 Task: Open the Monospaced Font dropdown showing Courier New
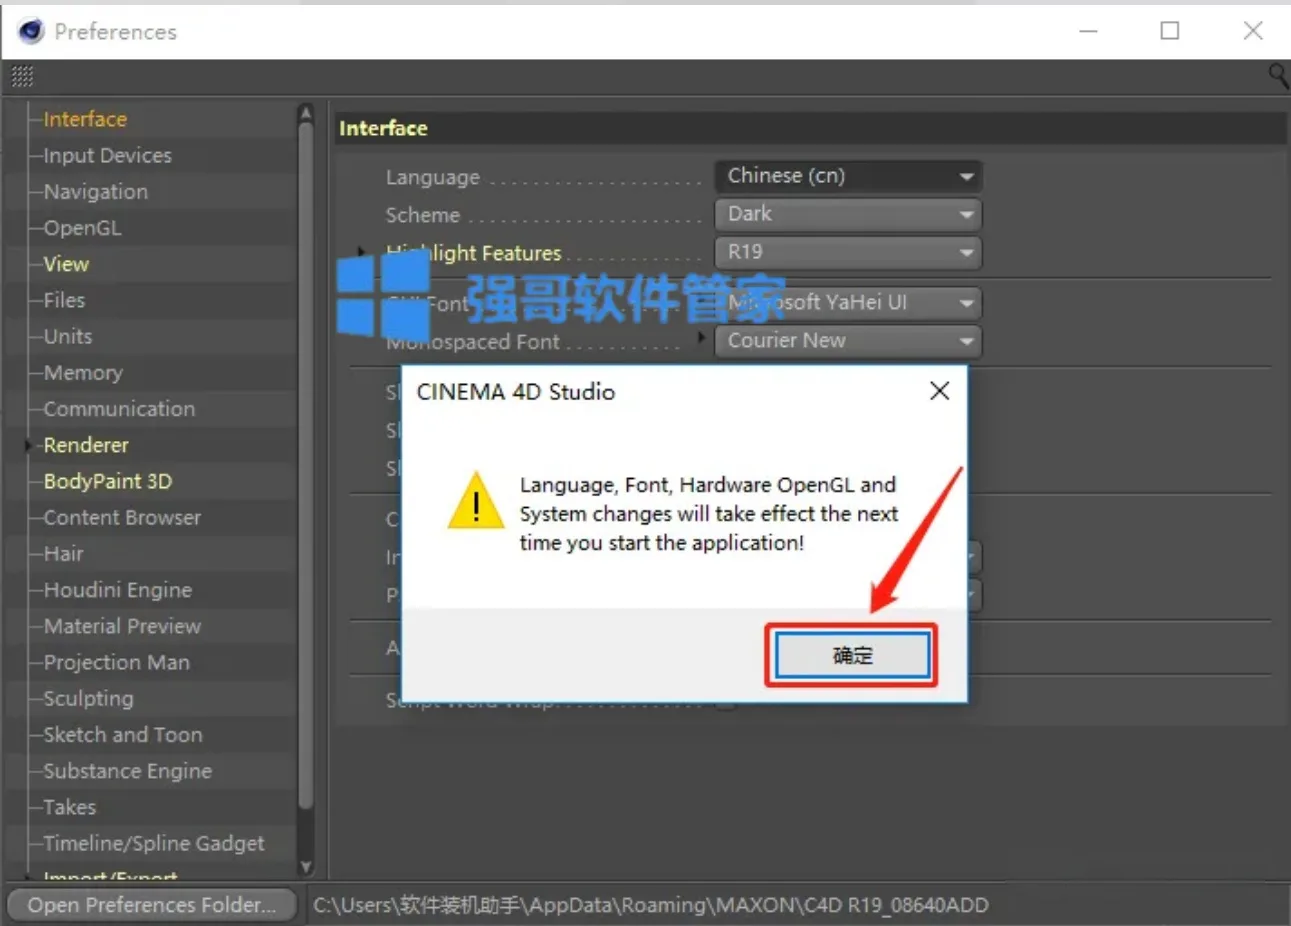(x=848, y=341)
